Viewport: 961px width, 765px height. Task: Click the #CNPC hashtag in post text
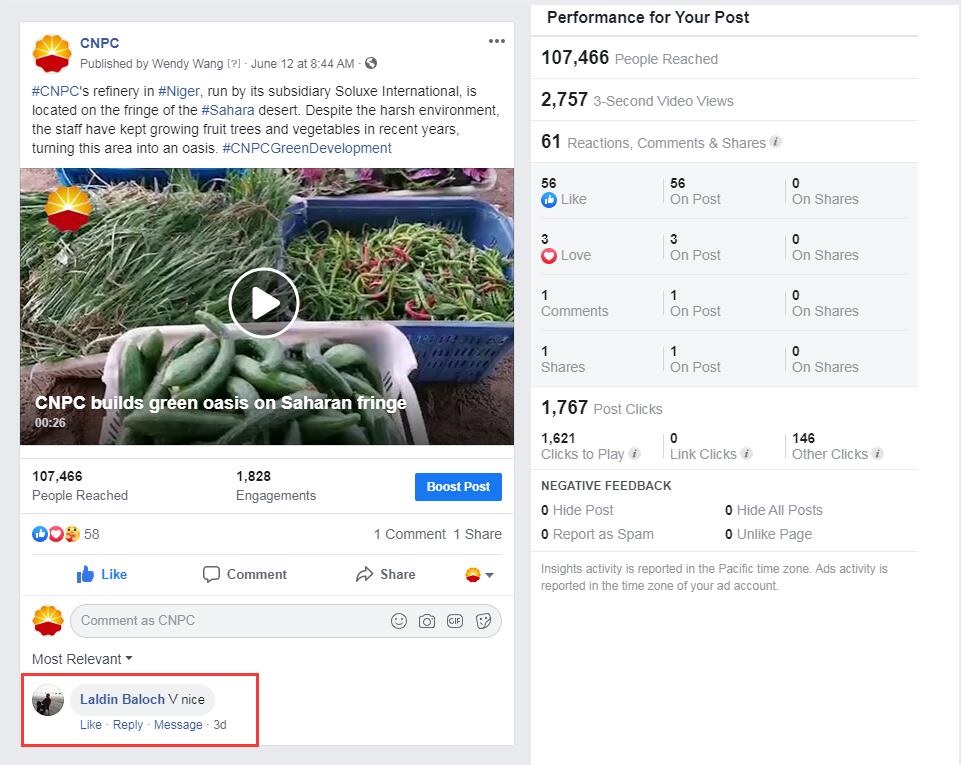tap(55, 91)
